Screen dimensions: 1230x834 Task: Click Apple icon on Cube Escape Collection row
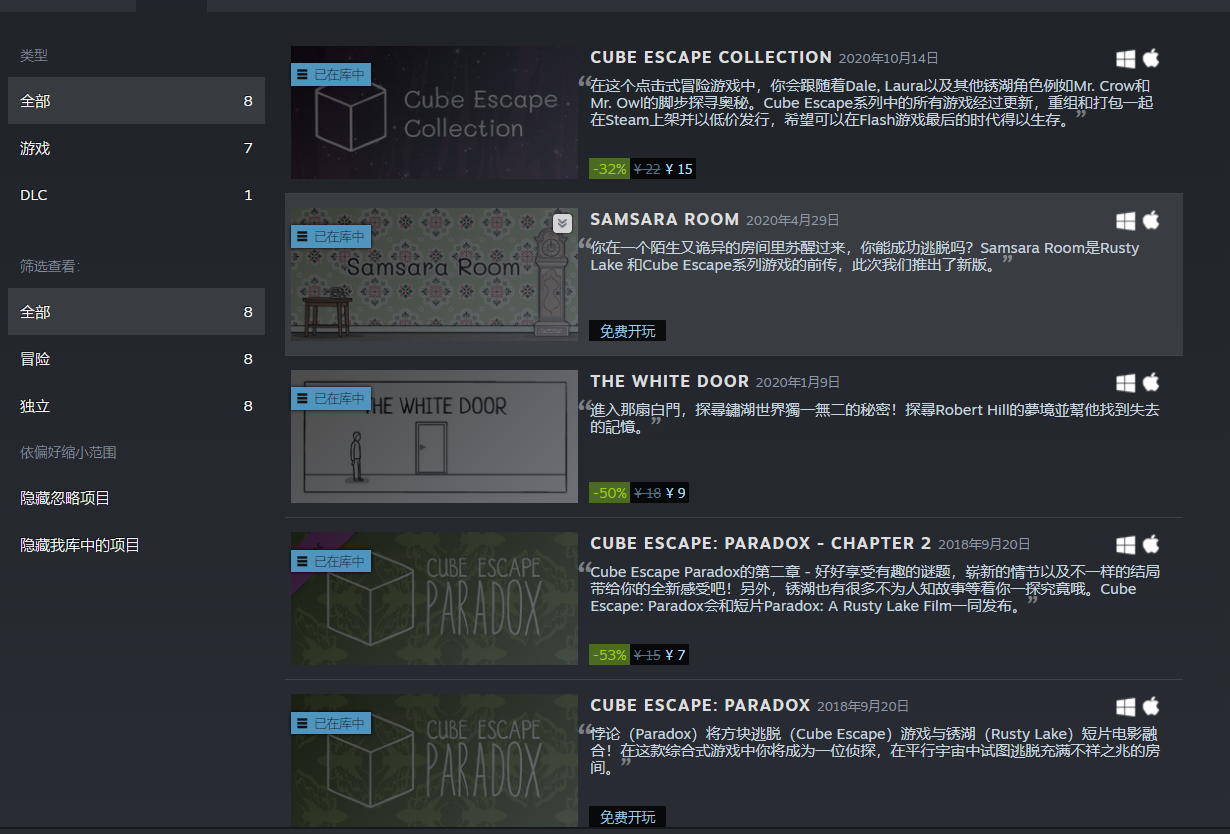point(1151,58)
